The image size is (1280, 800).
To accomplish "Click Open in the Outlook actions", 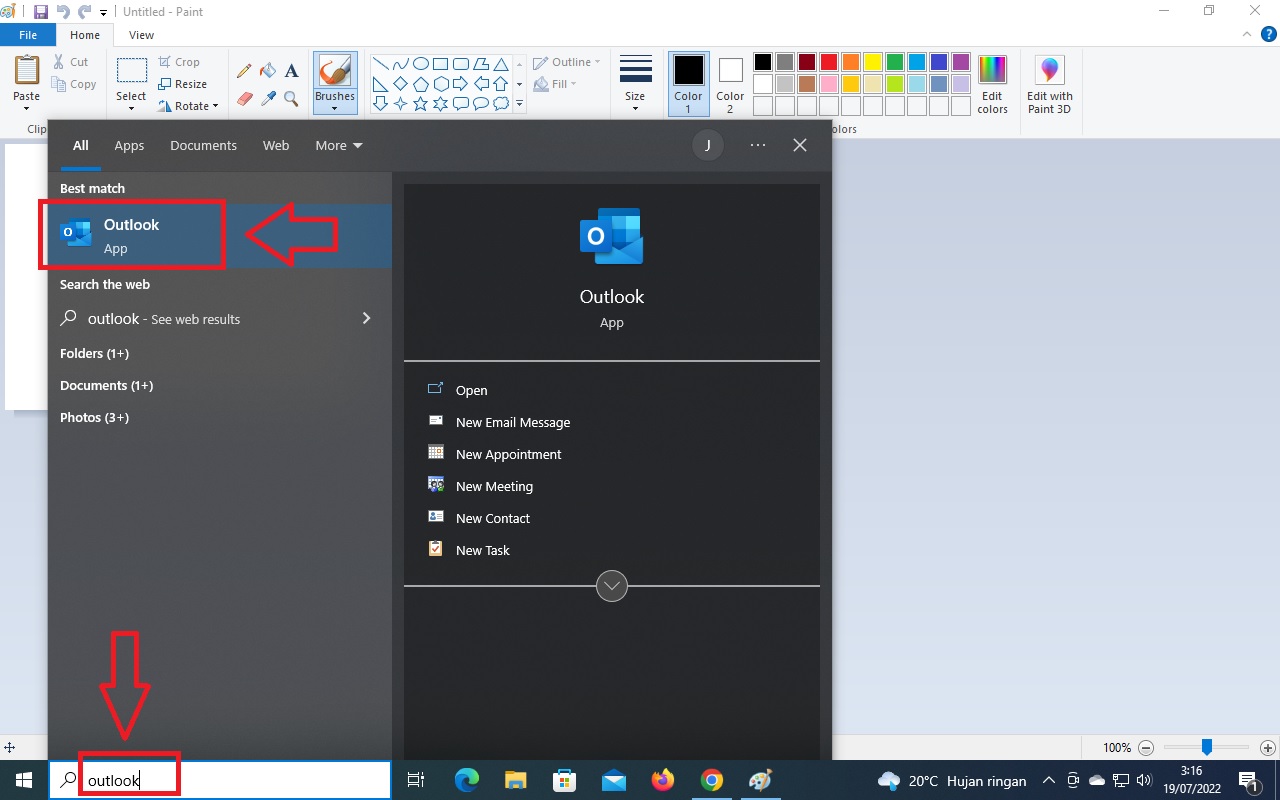I will point(471,391).
